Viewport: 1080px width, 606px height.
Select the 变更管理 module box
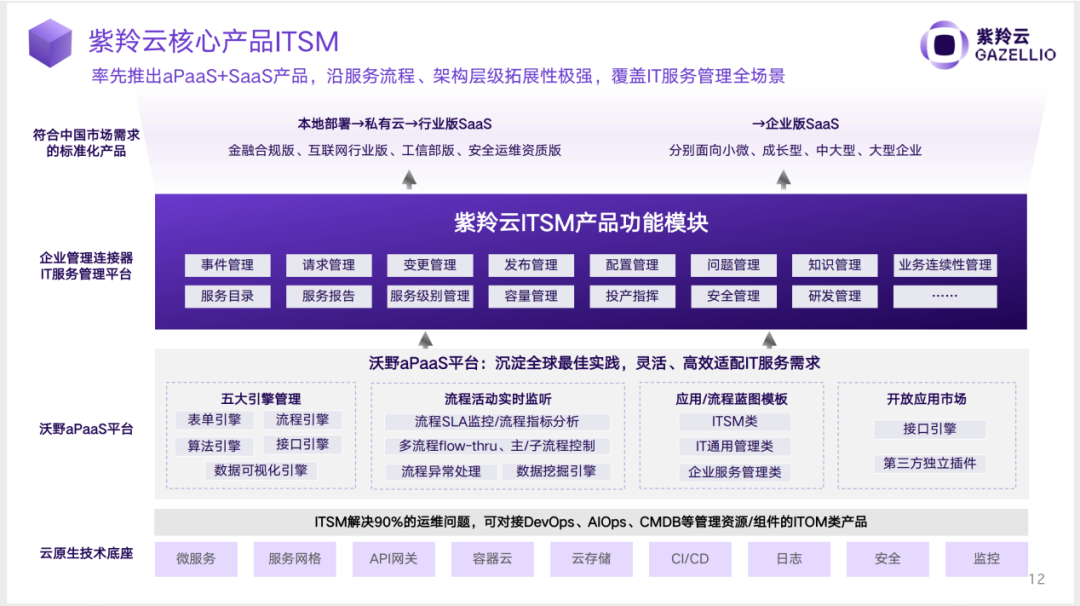(429, 265)
